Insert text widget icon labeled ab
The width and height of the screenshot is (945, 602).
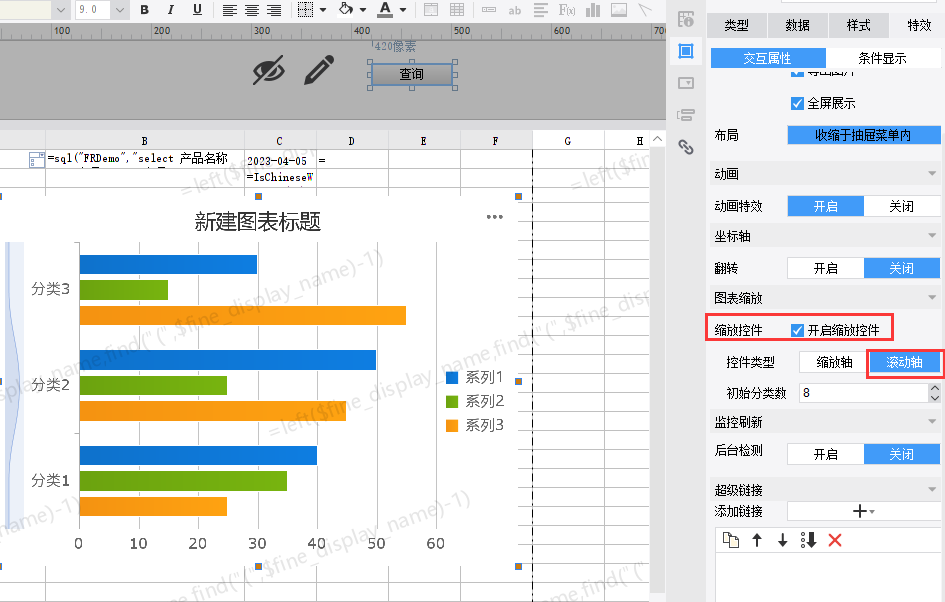(x=515, y=10)
